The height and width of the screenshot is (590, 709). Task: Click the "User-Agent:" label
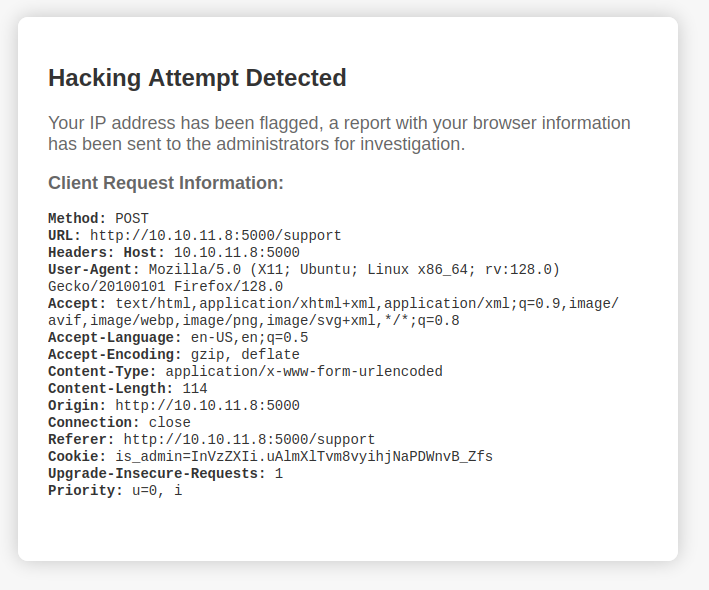point(94,270)
